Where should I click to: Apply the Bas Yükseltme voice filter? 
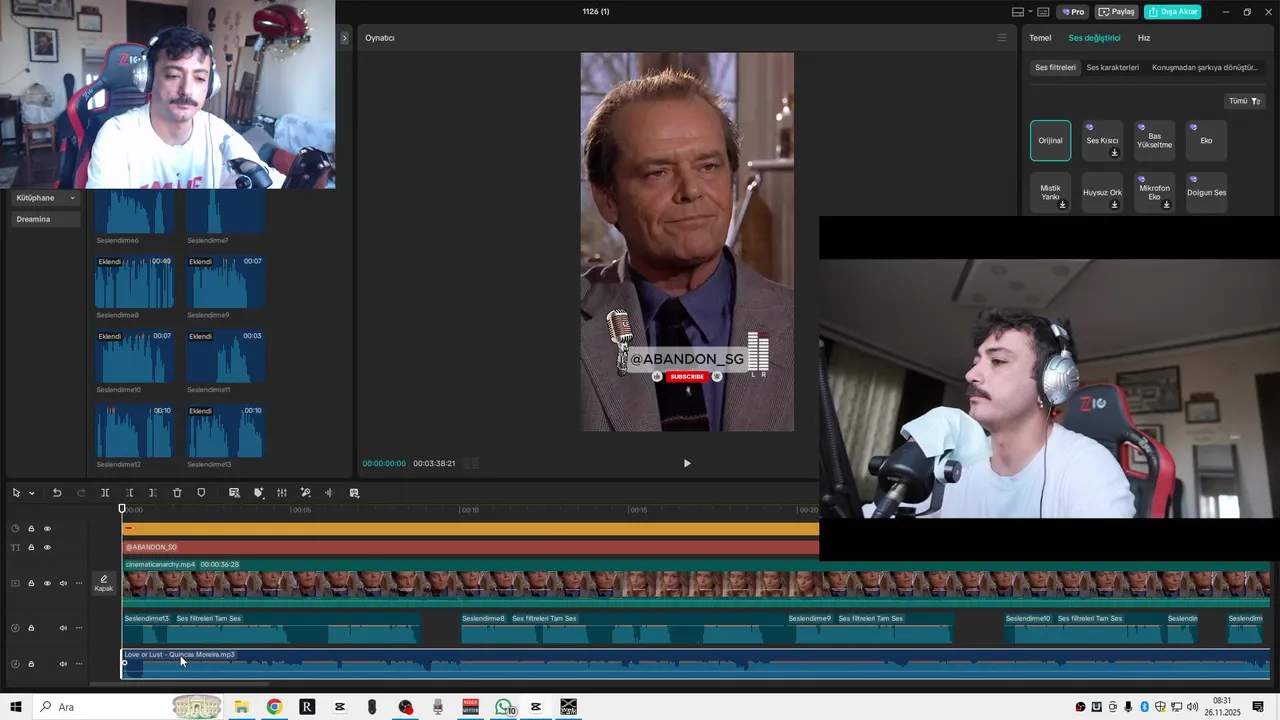tap(1154, 141)
